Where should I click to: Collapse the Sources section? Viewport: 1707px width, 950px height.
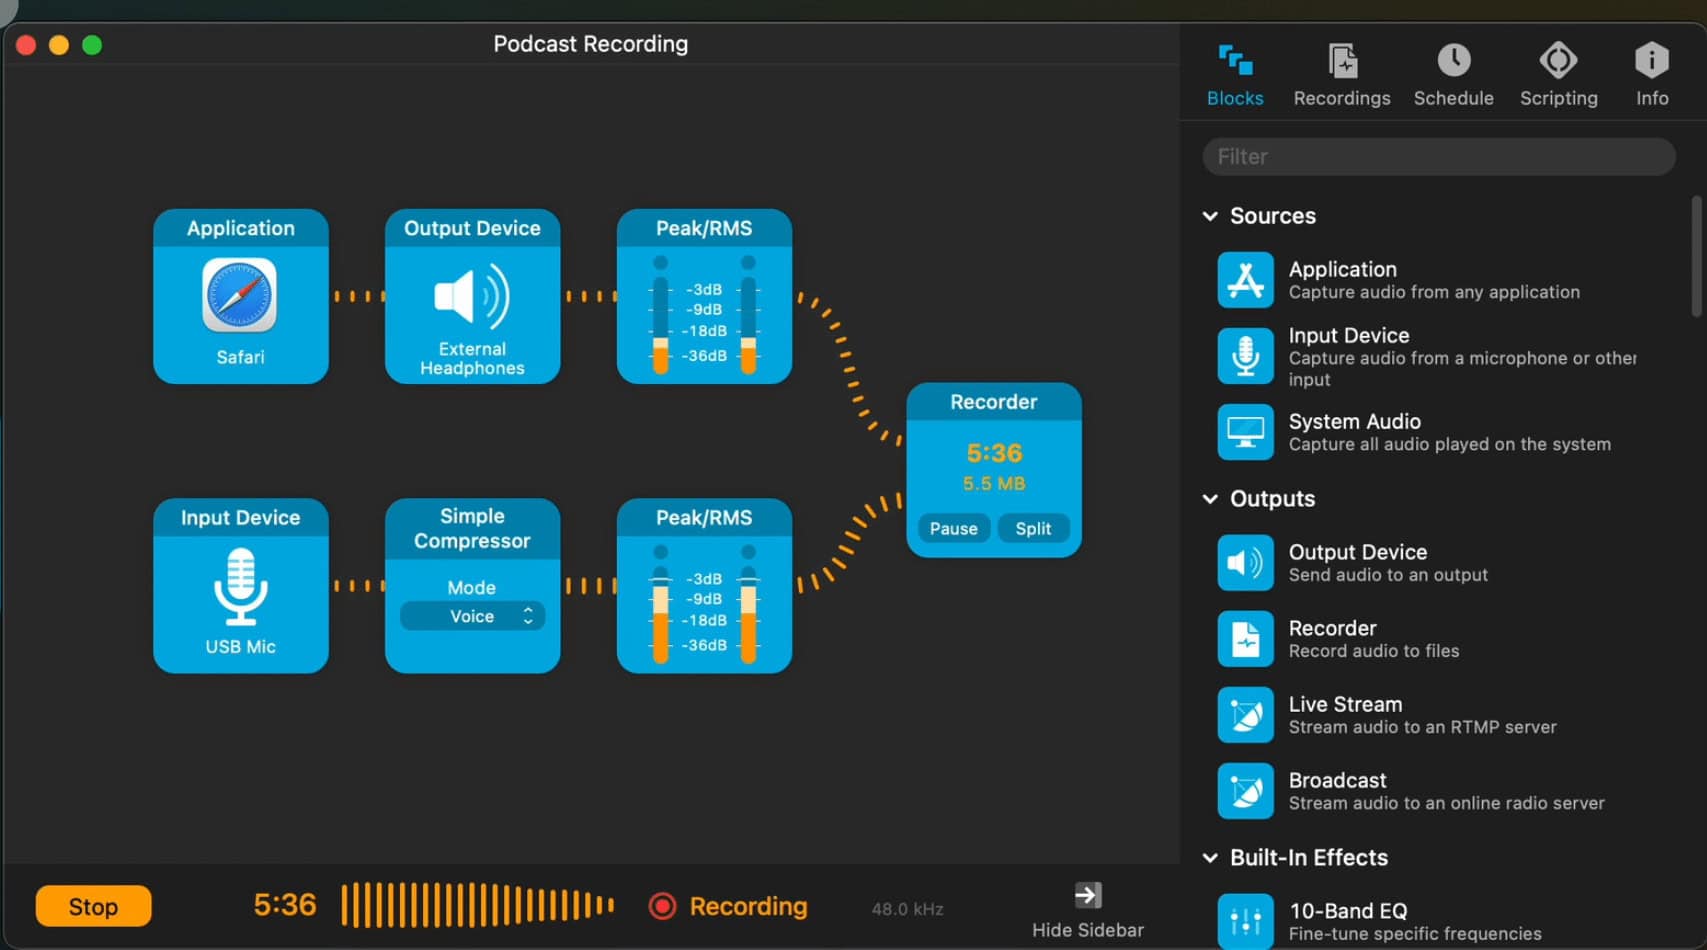tap(1210, 216)
